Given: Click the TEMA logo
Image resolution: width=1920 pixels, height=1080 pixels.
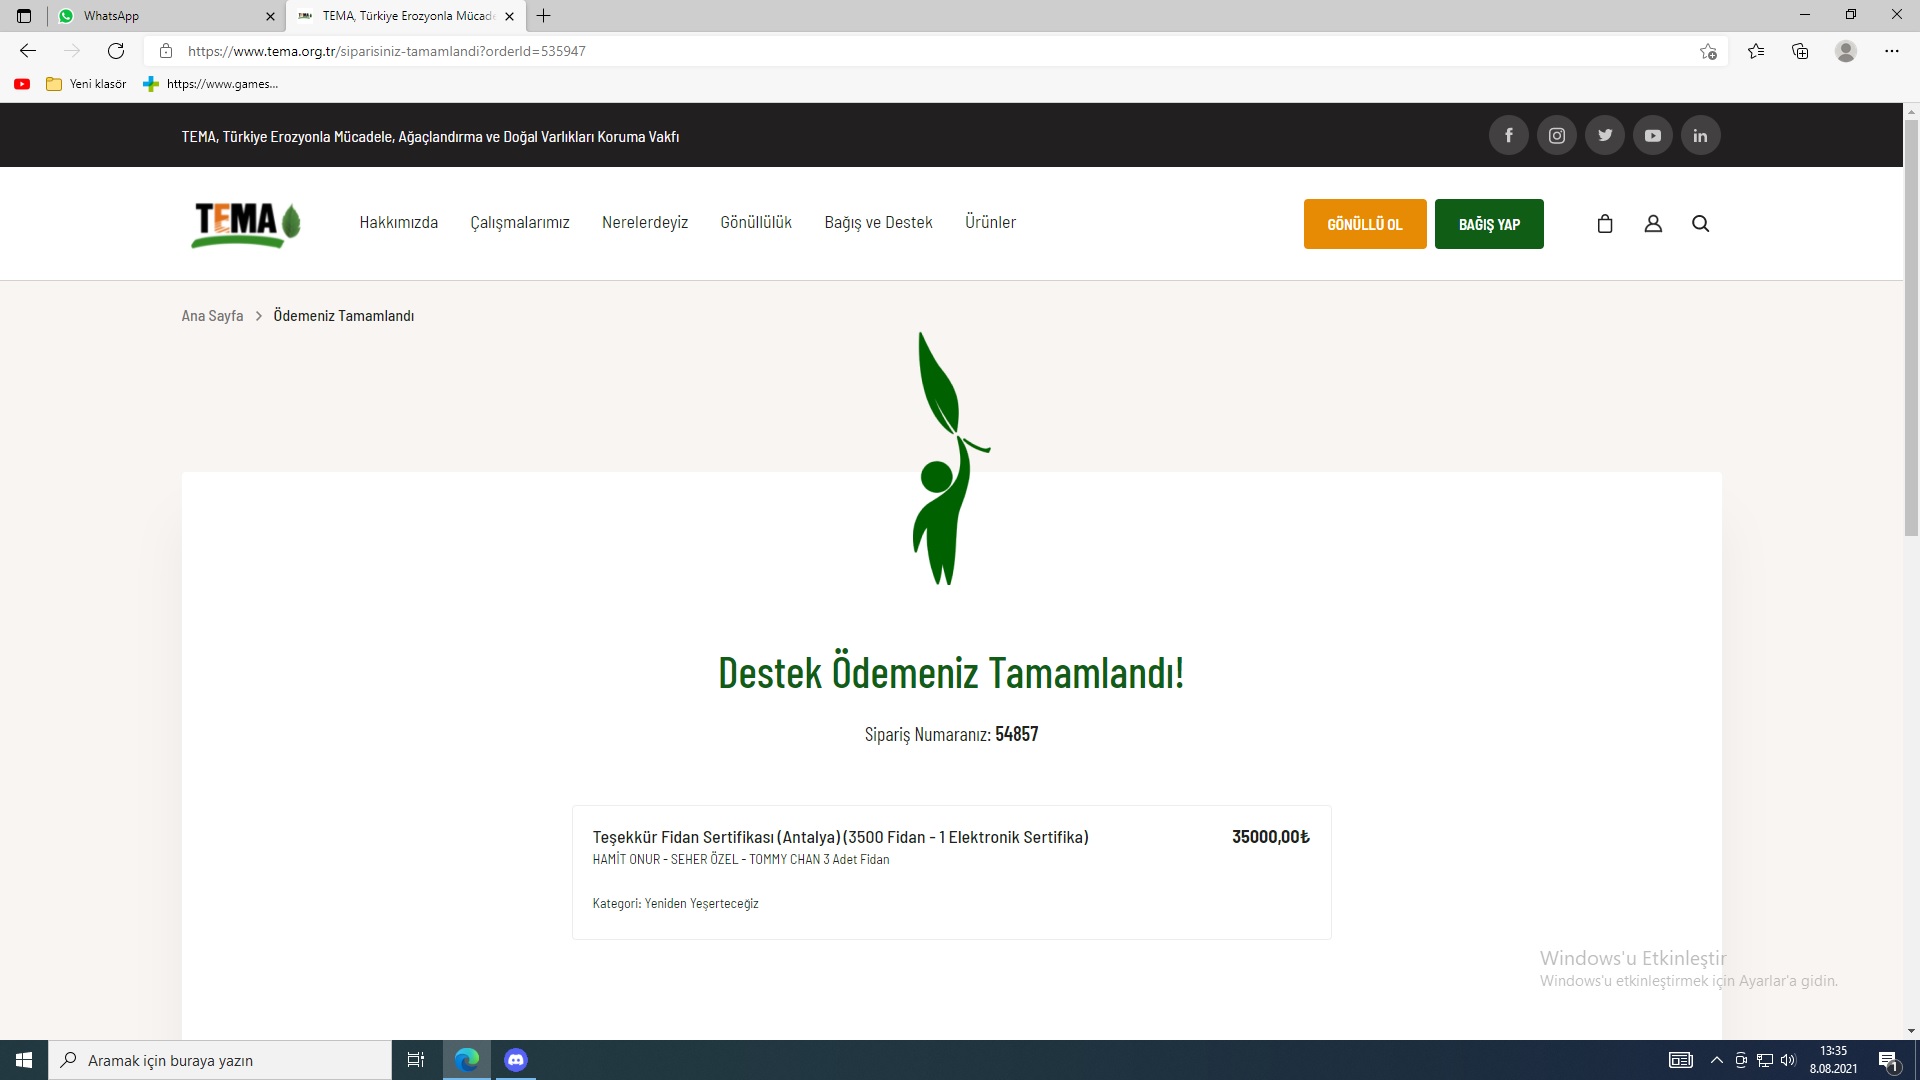Looking at the screenshot, I should pyautogui.click(x=246, y=224).
